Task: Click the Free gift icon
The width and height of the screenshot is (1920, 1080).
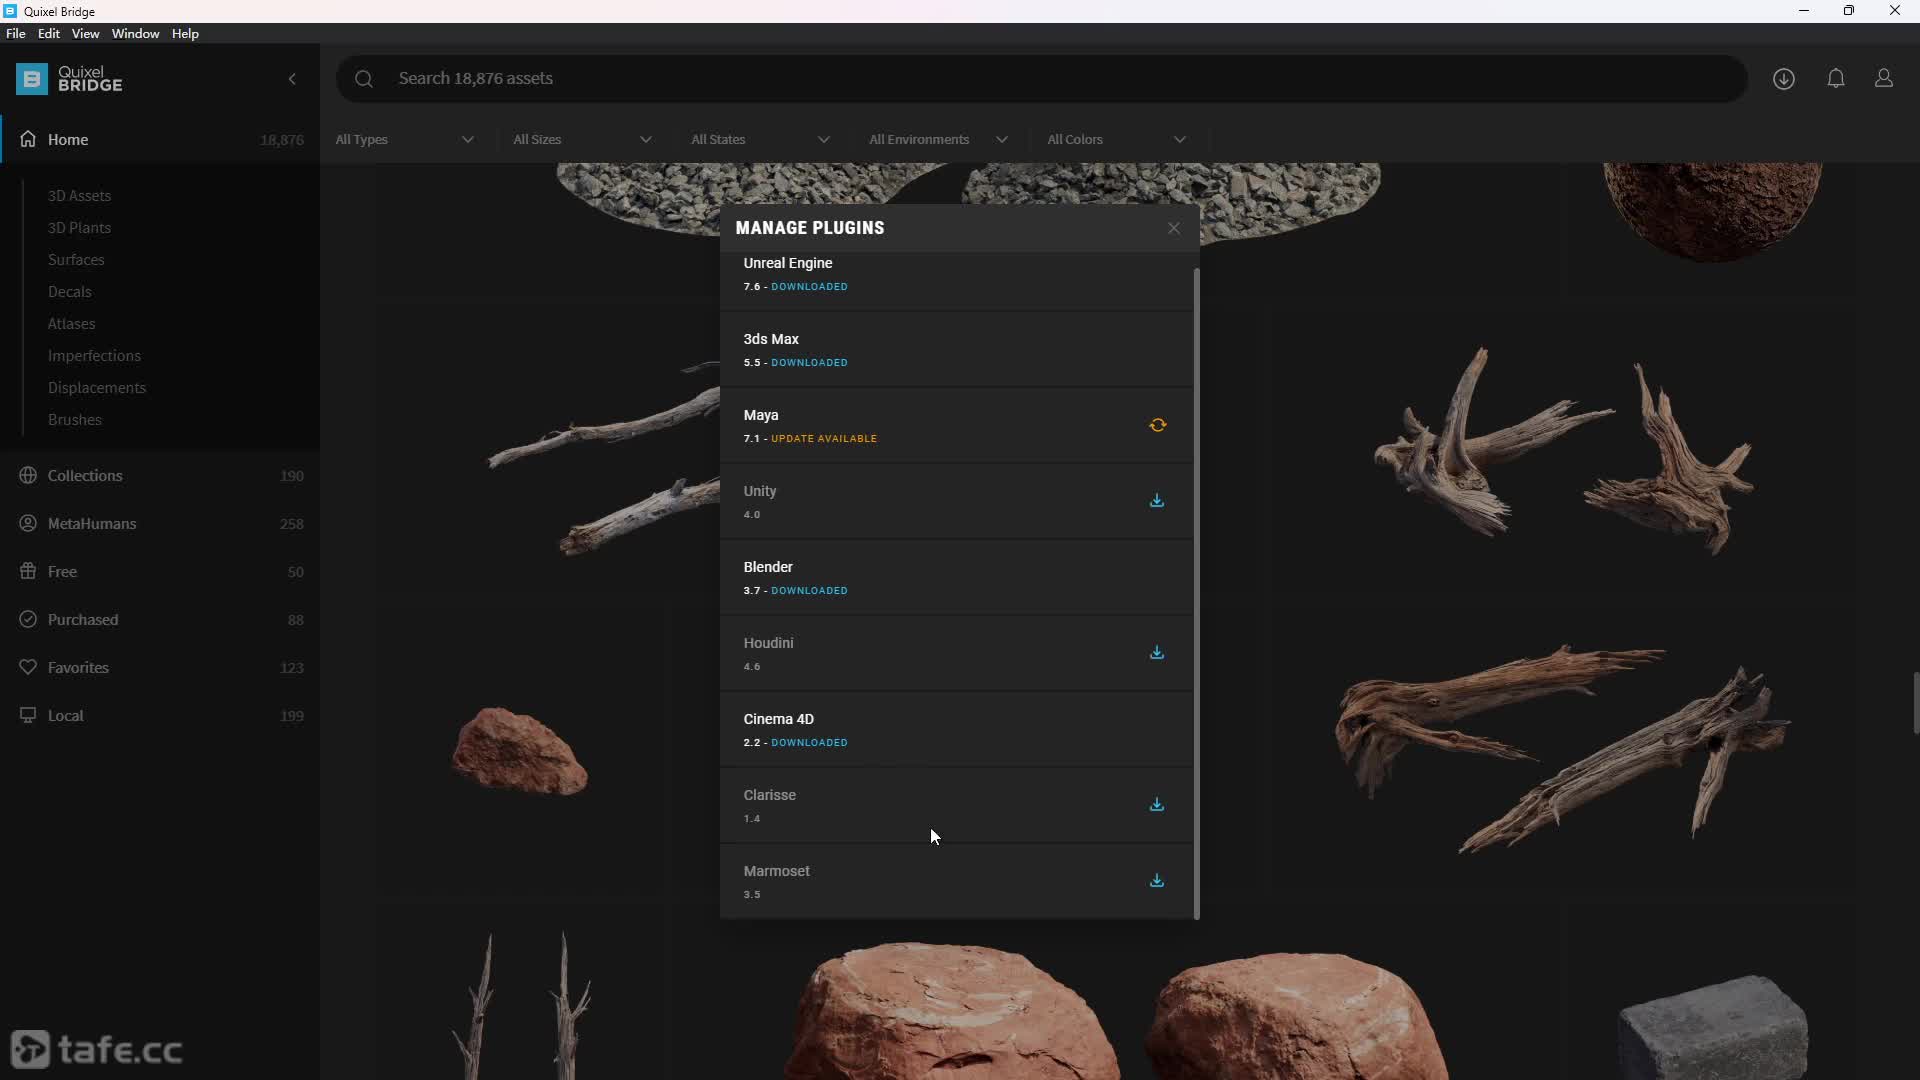Action: pos(28,571)
